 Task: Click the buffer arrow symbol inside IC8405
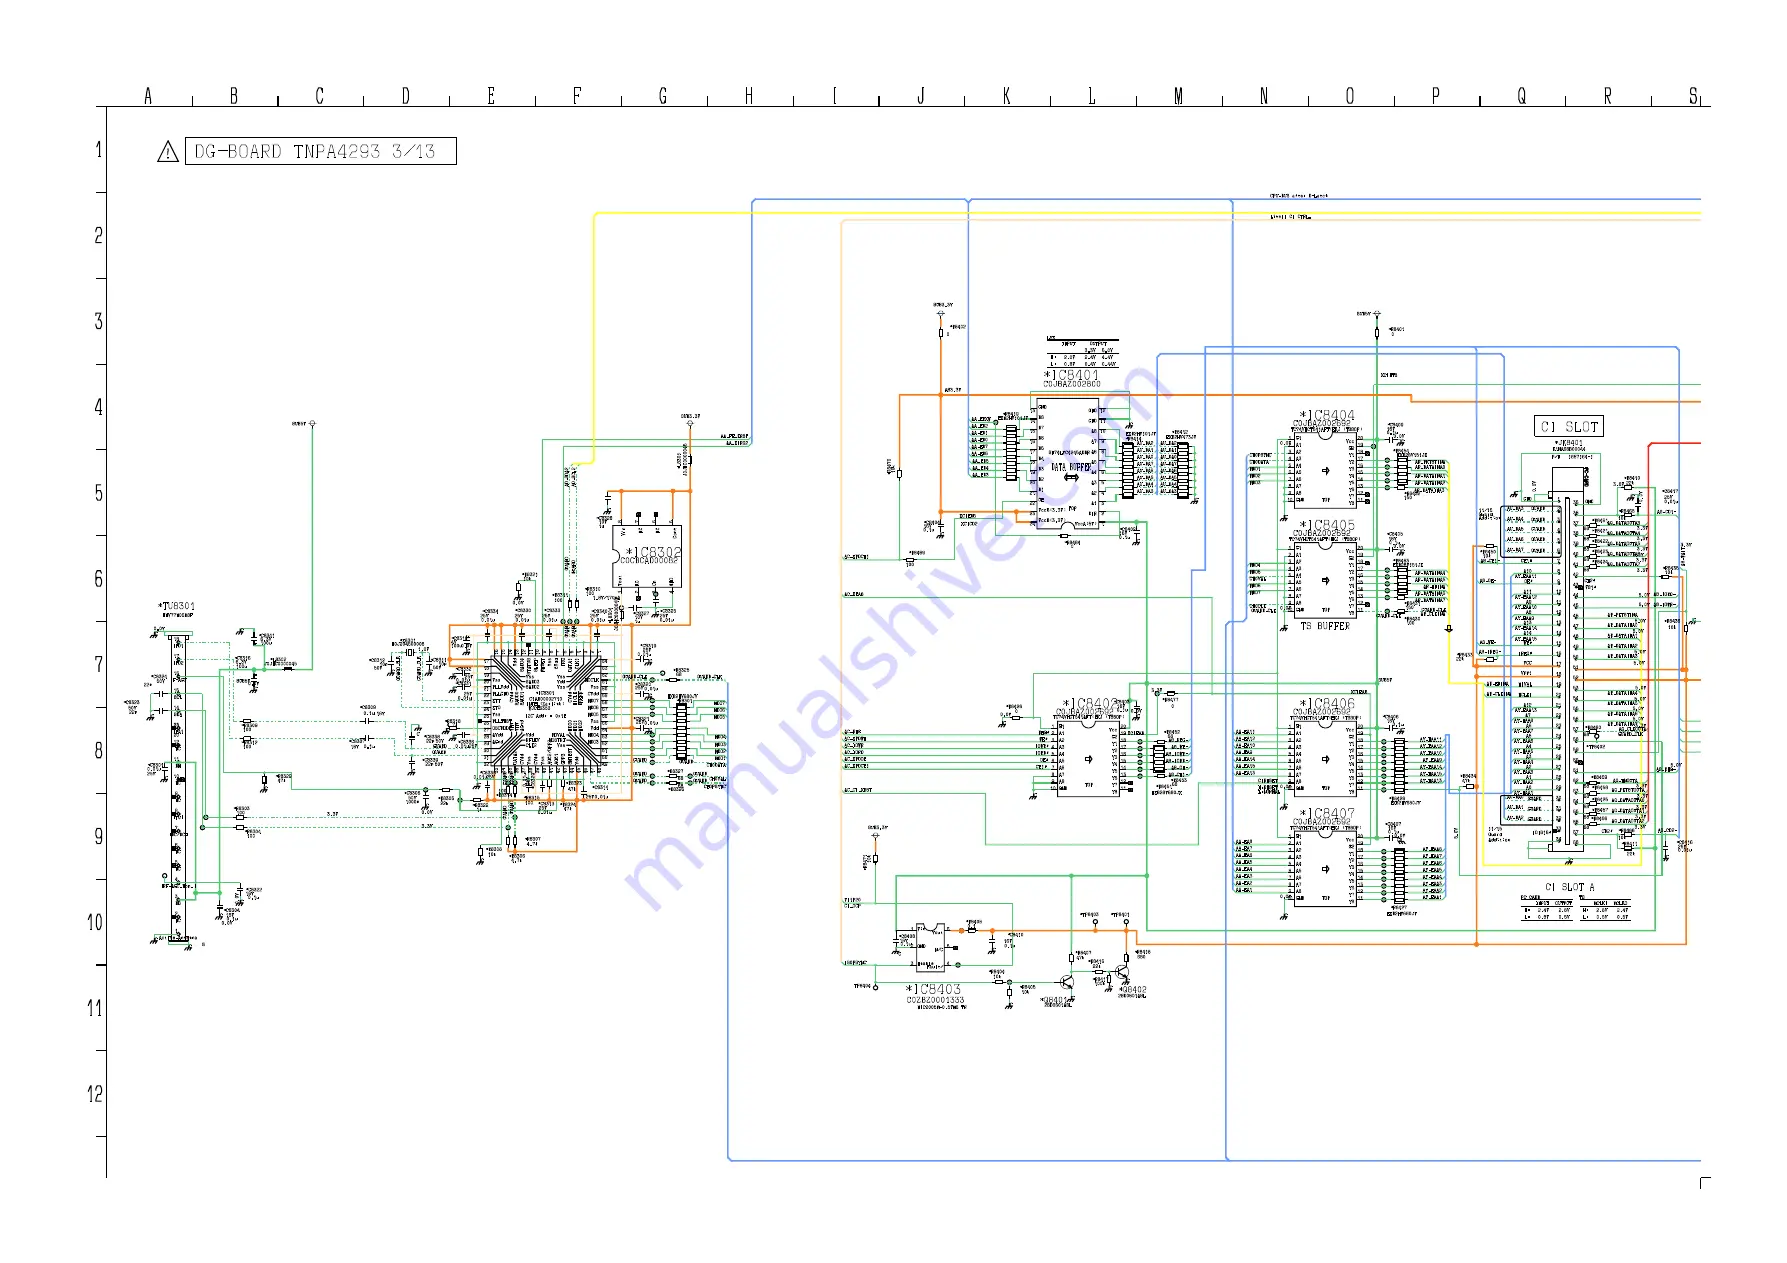[1326, 580]
